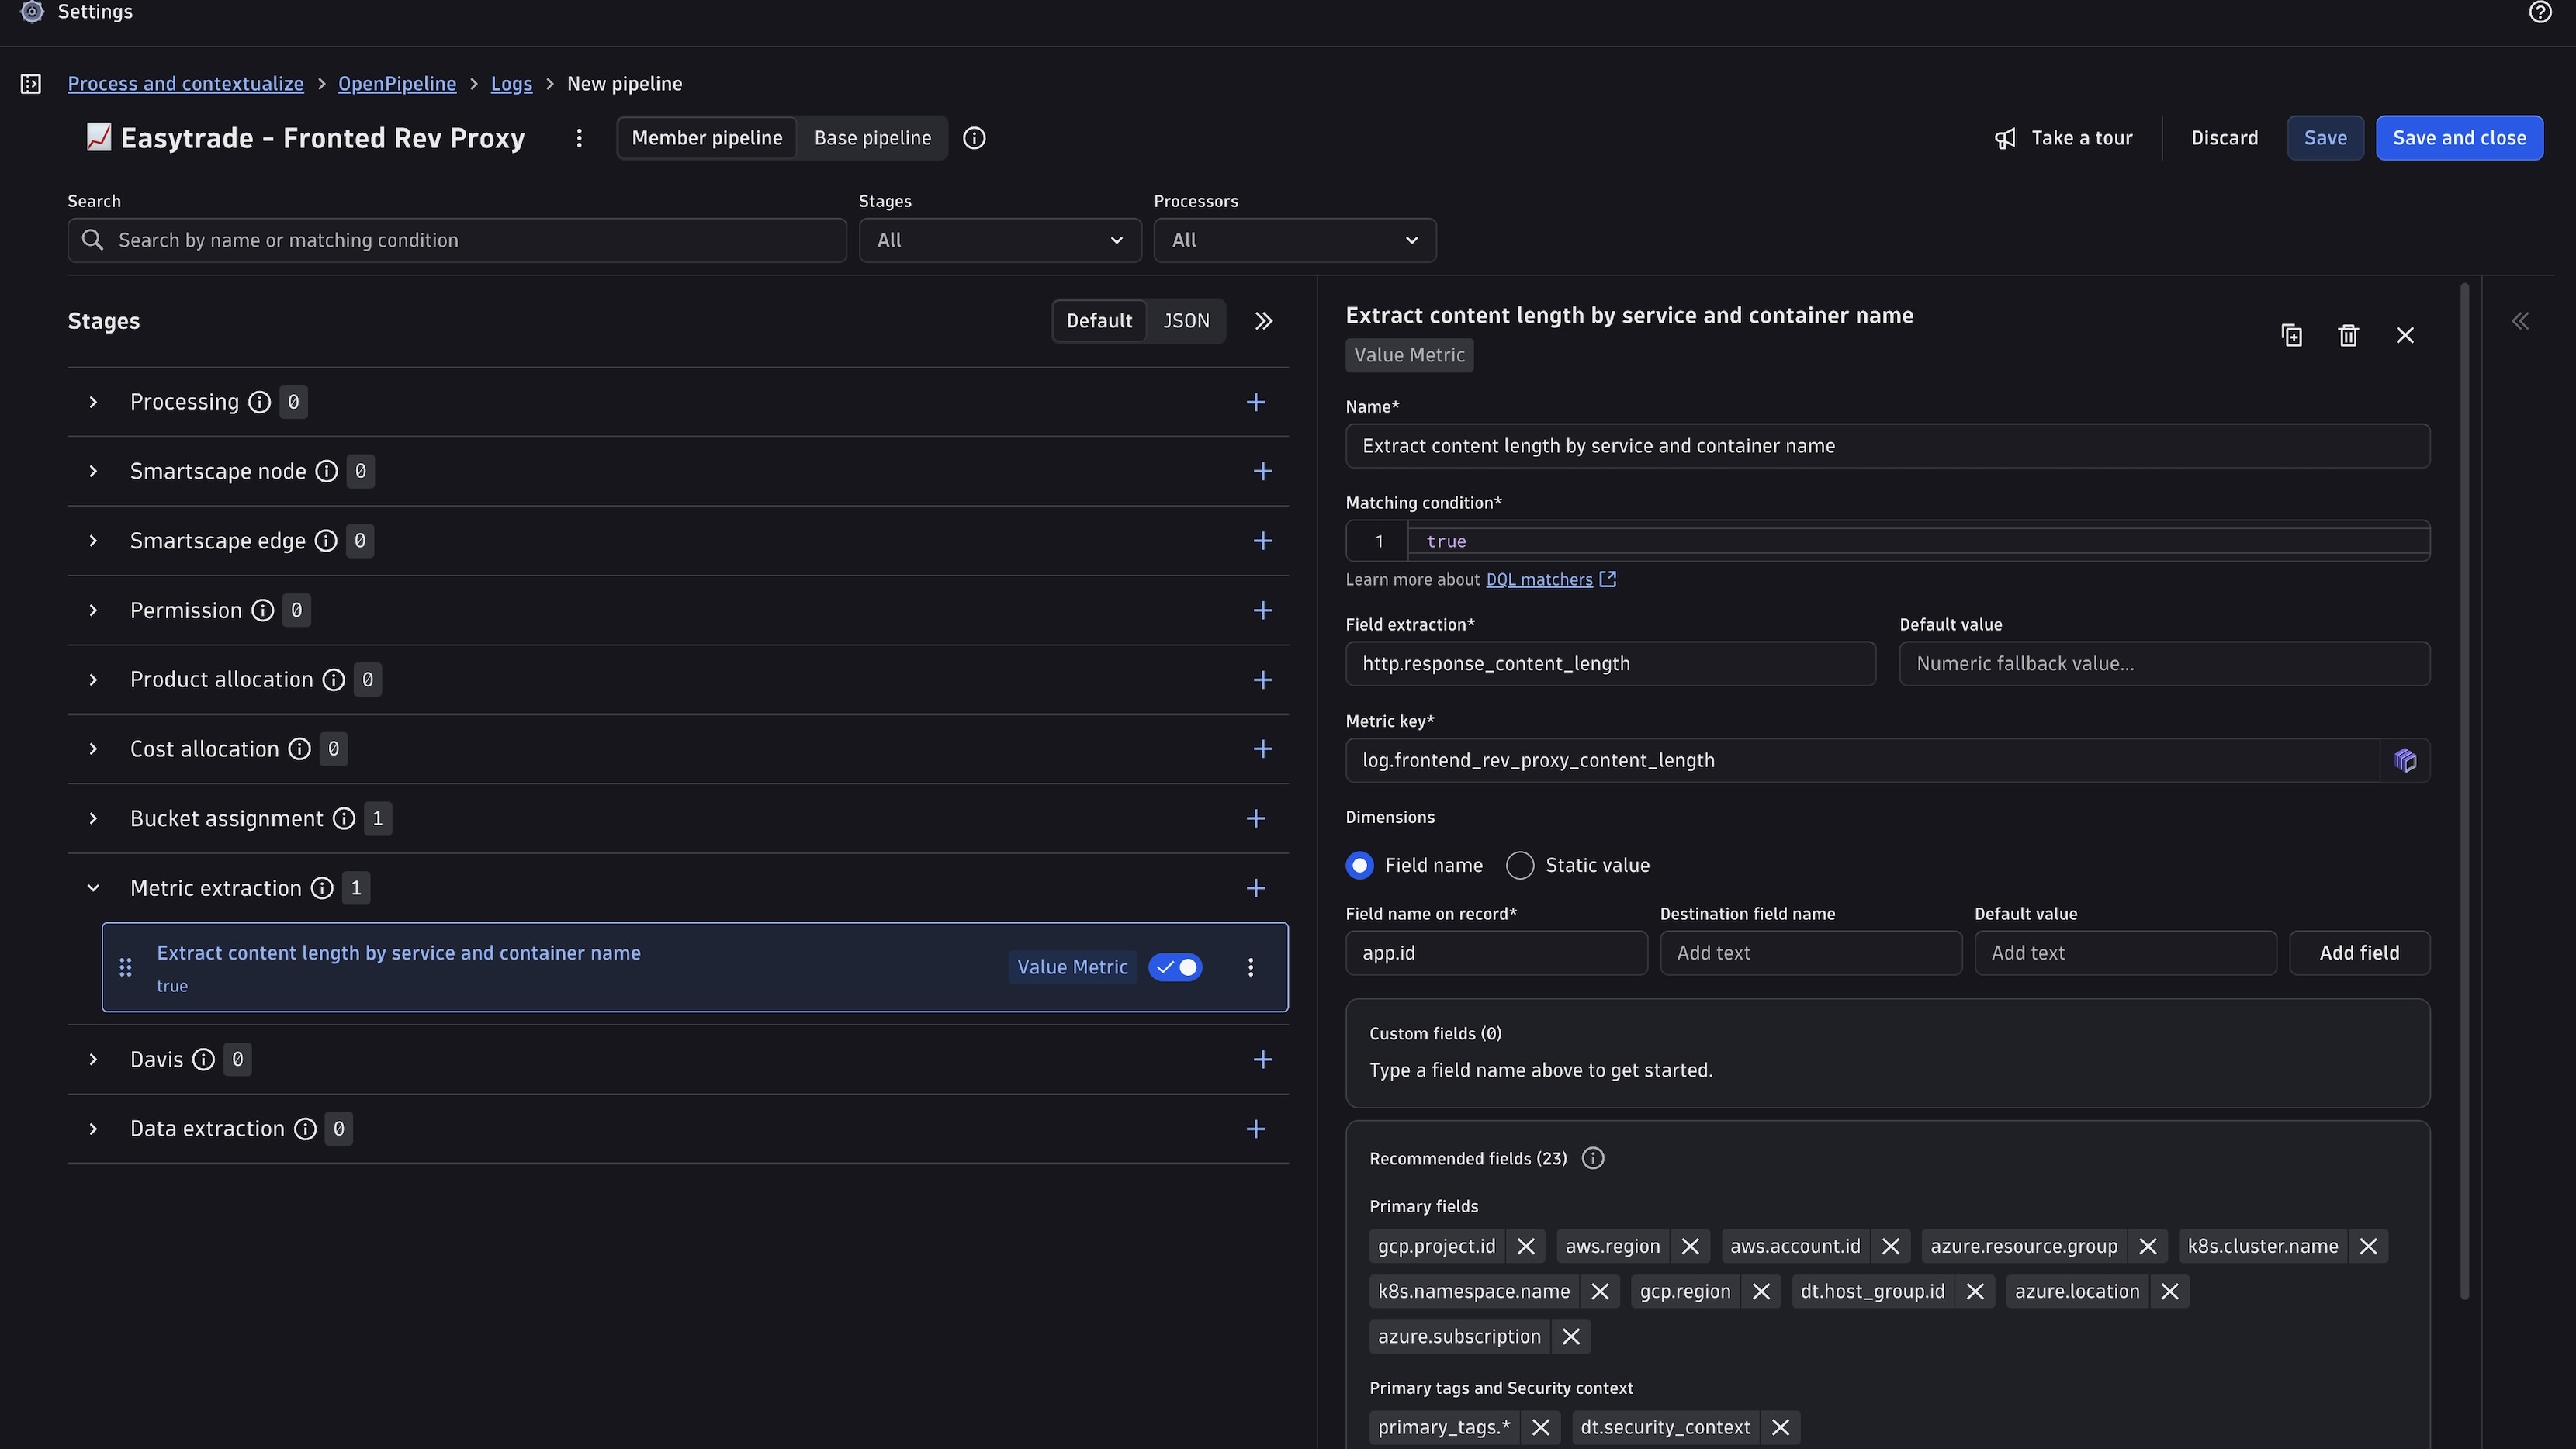Add a processor to Smartscape edge stage

(1263, 541)
